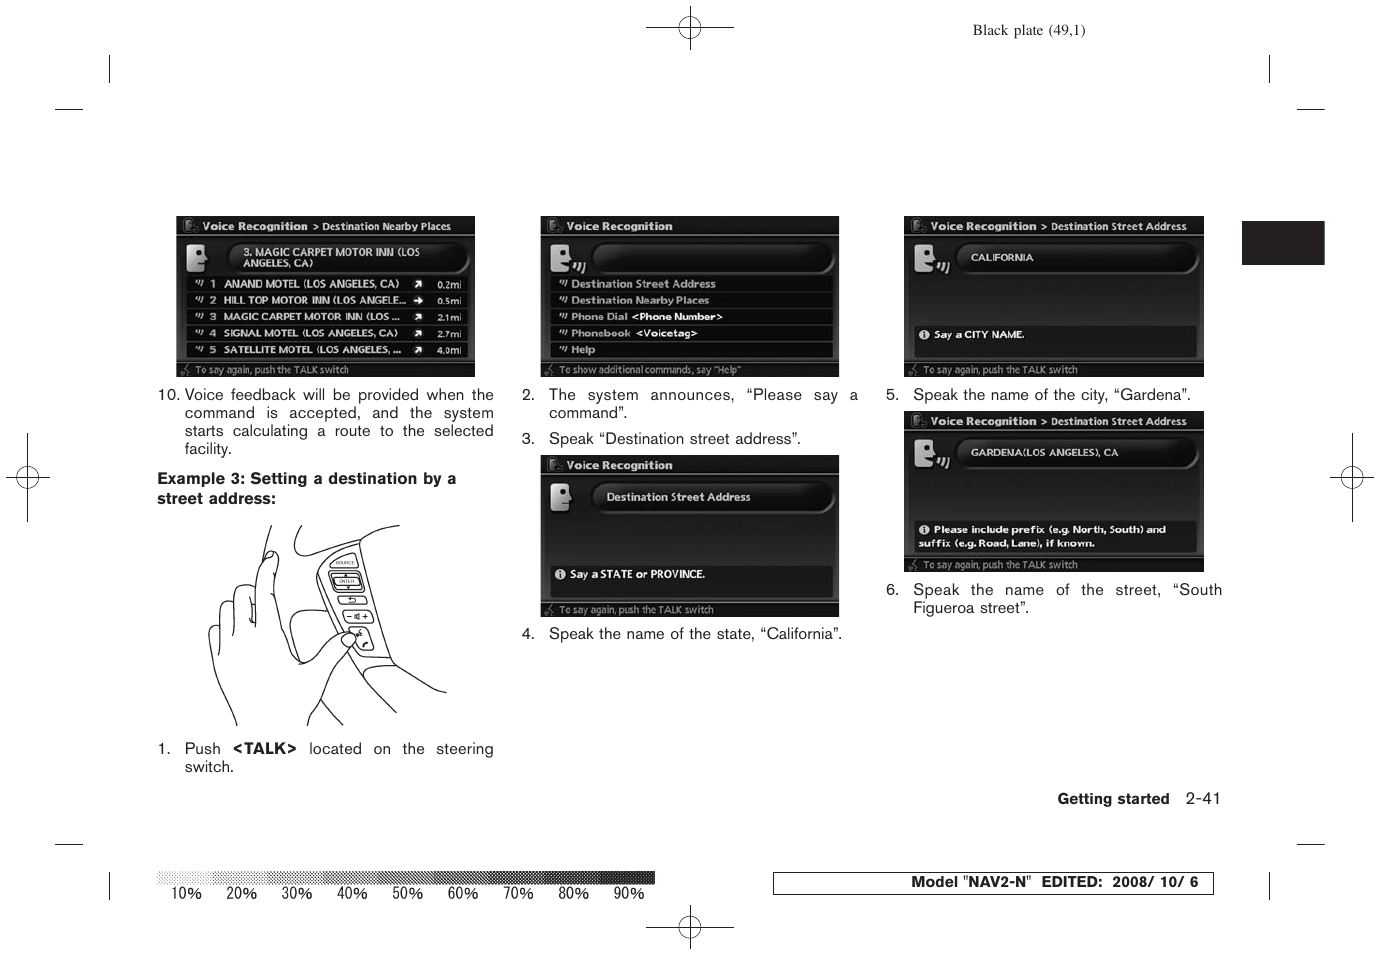
Task: Click the 4.0mi distance value
Action: click(449, 351)
